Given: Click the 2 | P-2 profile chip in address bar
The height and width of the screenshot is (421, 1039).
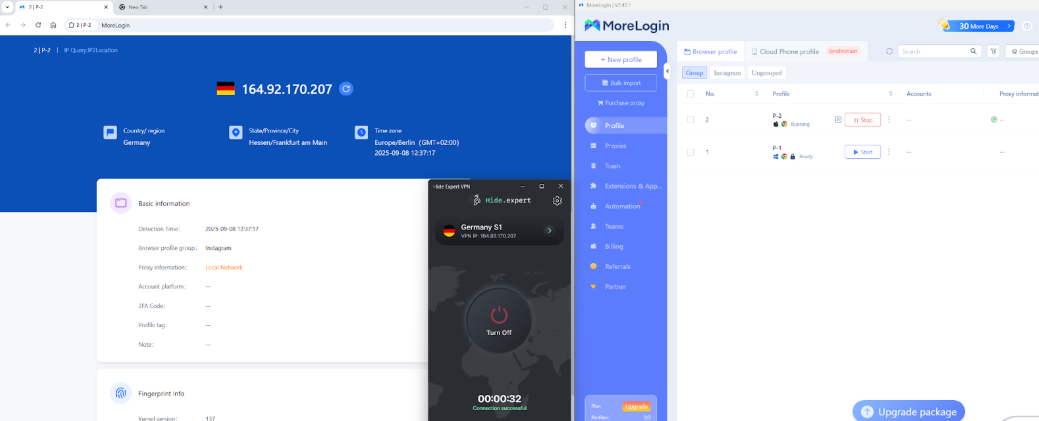Looking at the screenshot, I should click(81, 25).
